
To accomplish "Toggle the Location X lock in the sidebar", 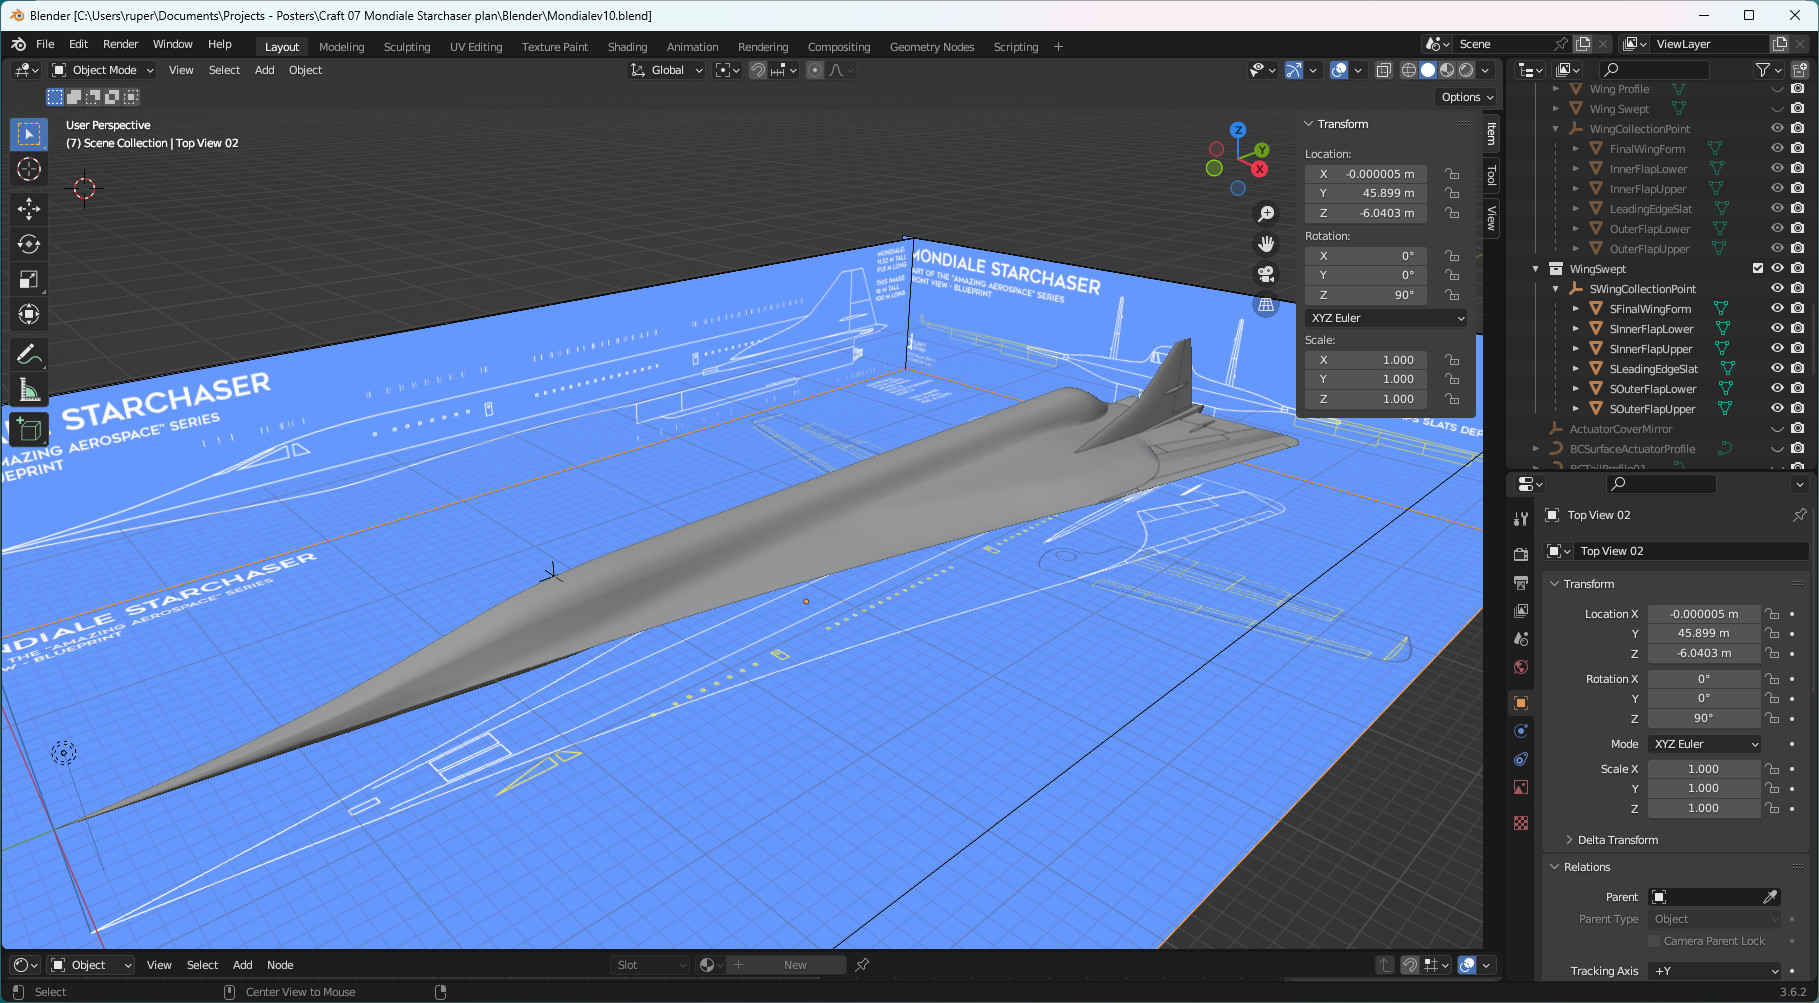I will point(1452,174).
